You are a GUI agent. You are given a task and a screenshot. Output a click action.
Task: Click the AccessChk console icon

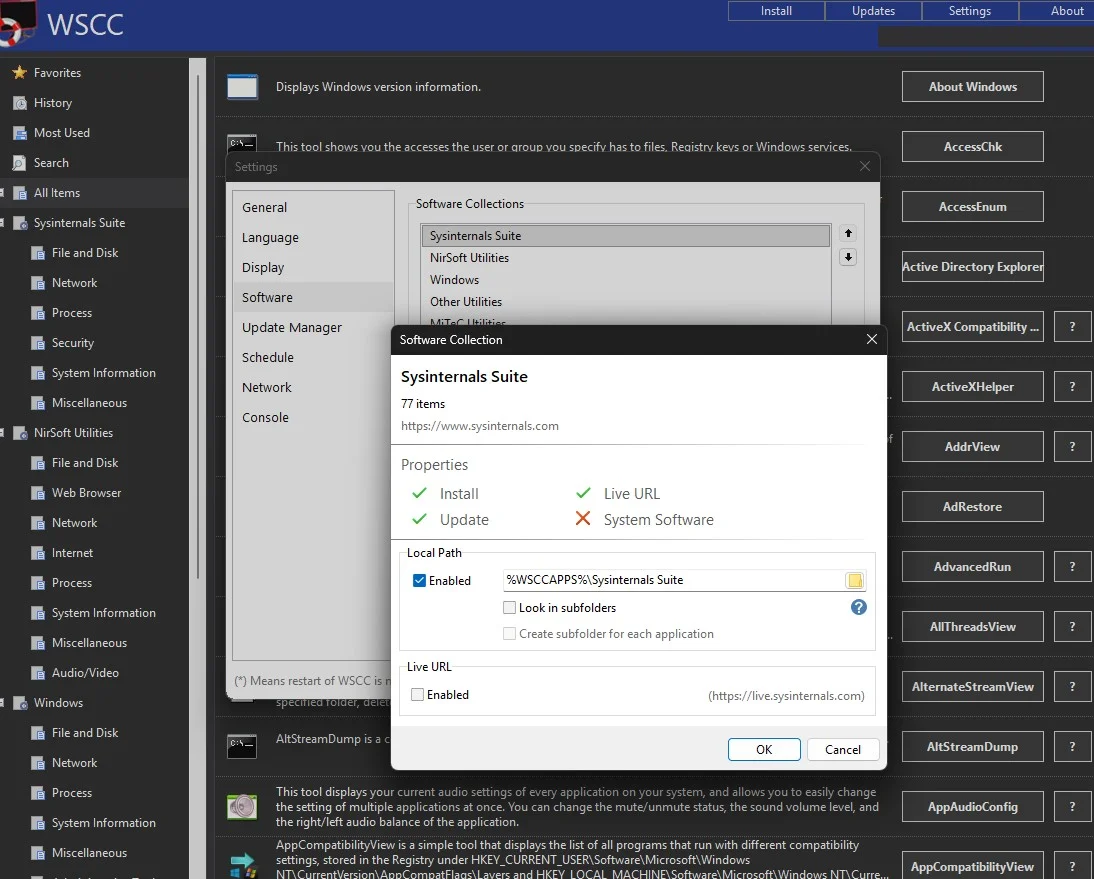(242, 143)
